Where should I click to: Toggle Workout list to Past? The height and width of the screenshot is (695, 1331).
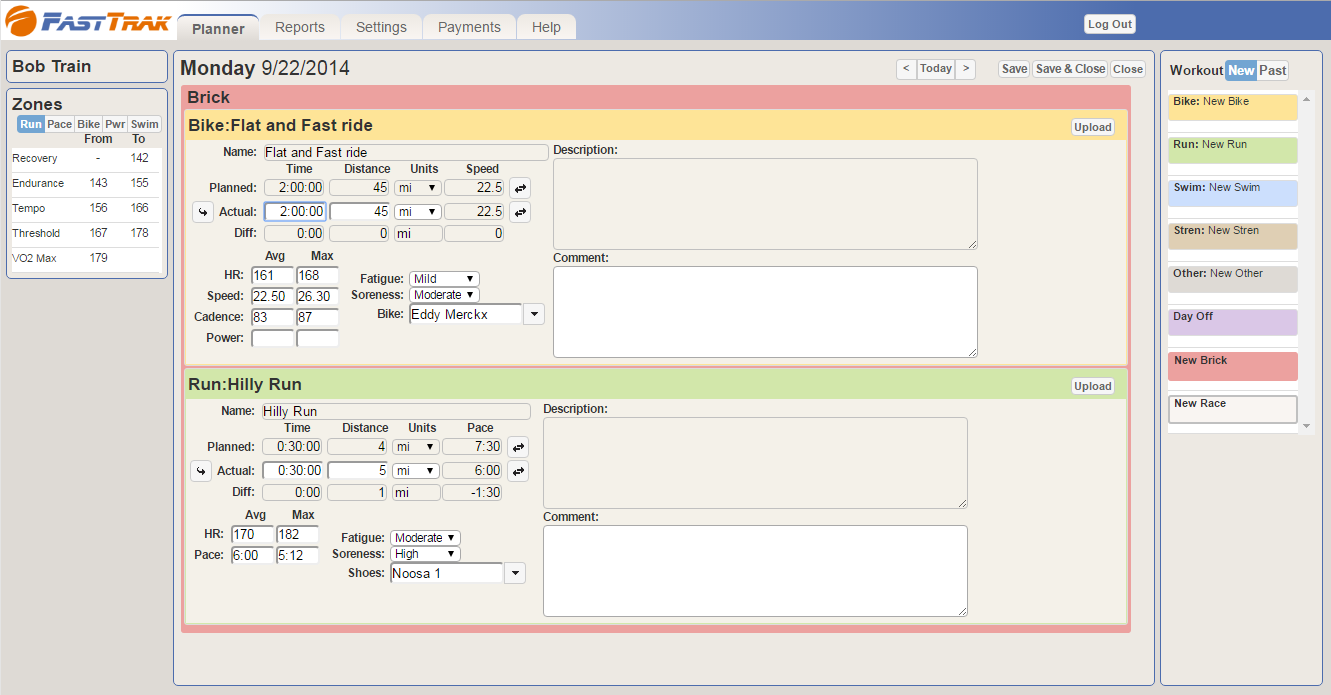1273,70
